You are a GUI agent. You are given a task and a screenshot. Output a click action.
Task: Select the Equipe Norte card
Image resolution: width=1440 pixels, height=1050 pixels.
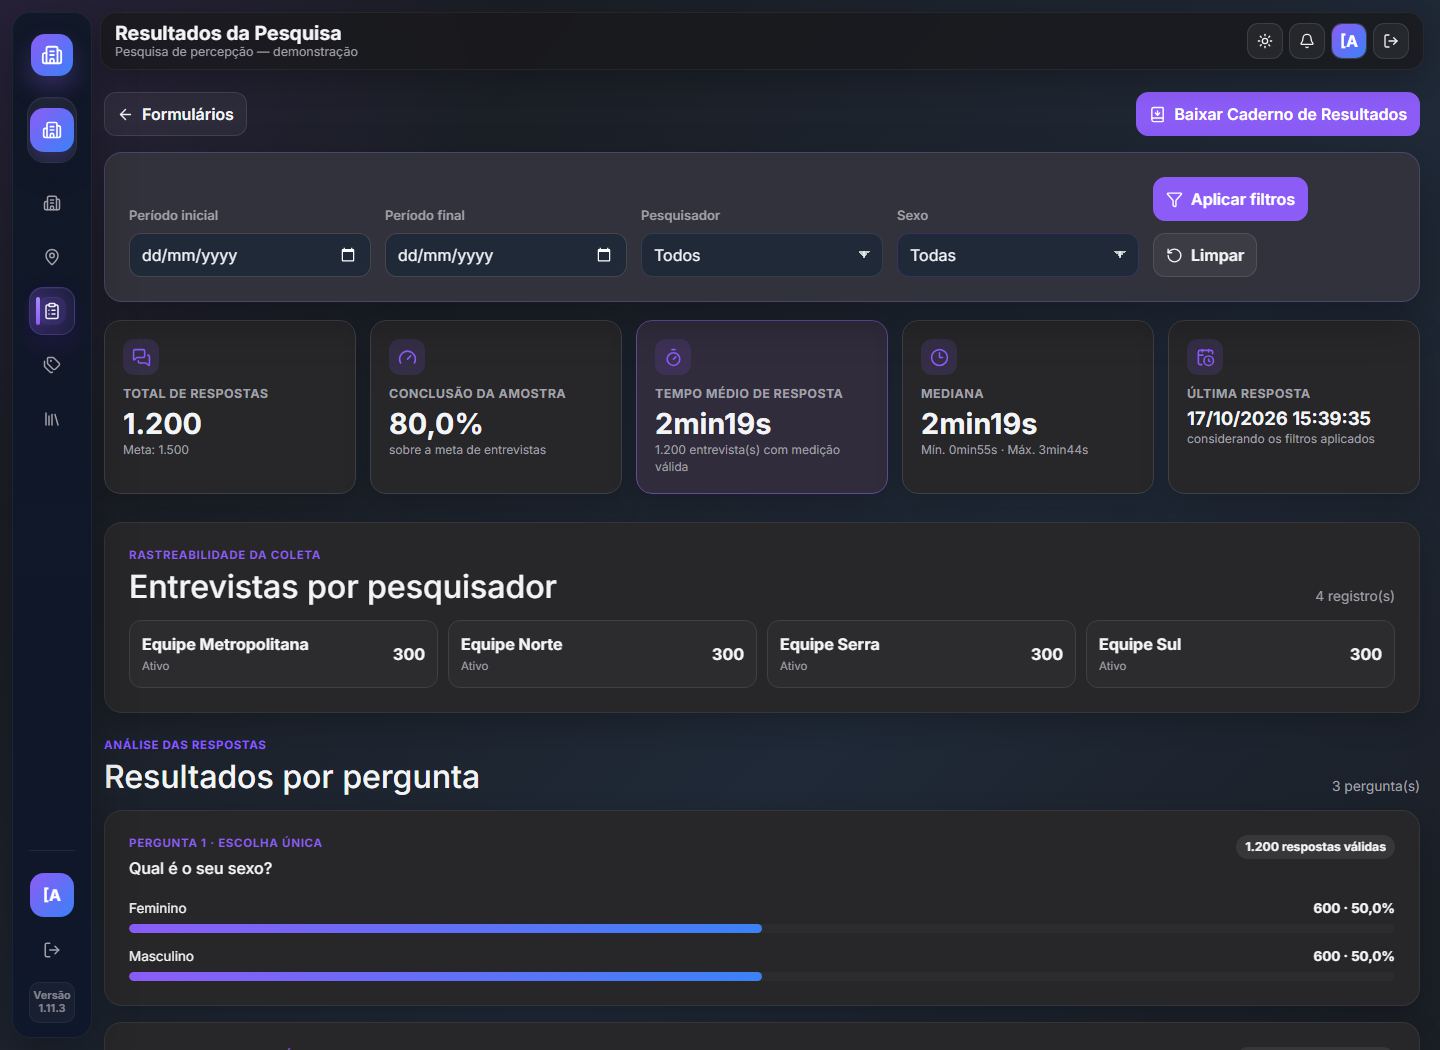pos(602,654)
